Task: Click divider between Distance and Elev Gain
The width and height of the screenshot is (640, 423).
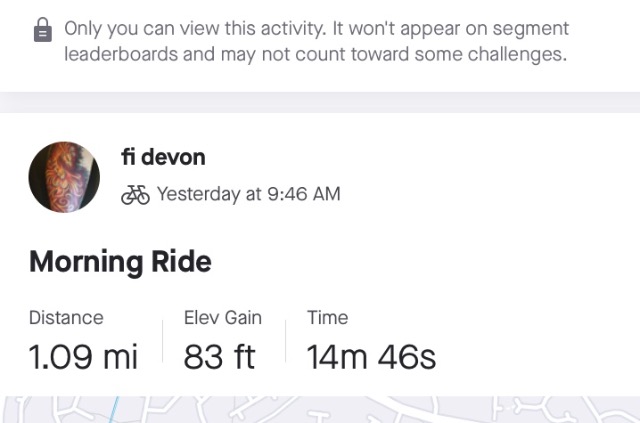Action: (x=162, y=341)
